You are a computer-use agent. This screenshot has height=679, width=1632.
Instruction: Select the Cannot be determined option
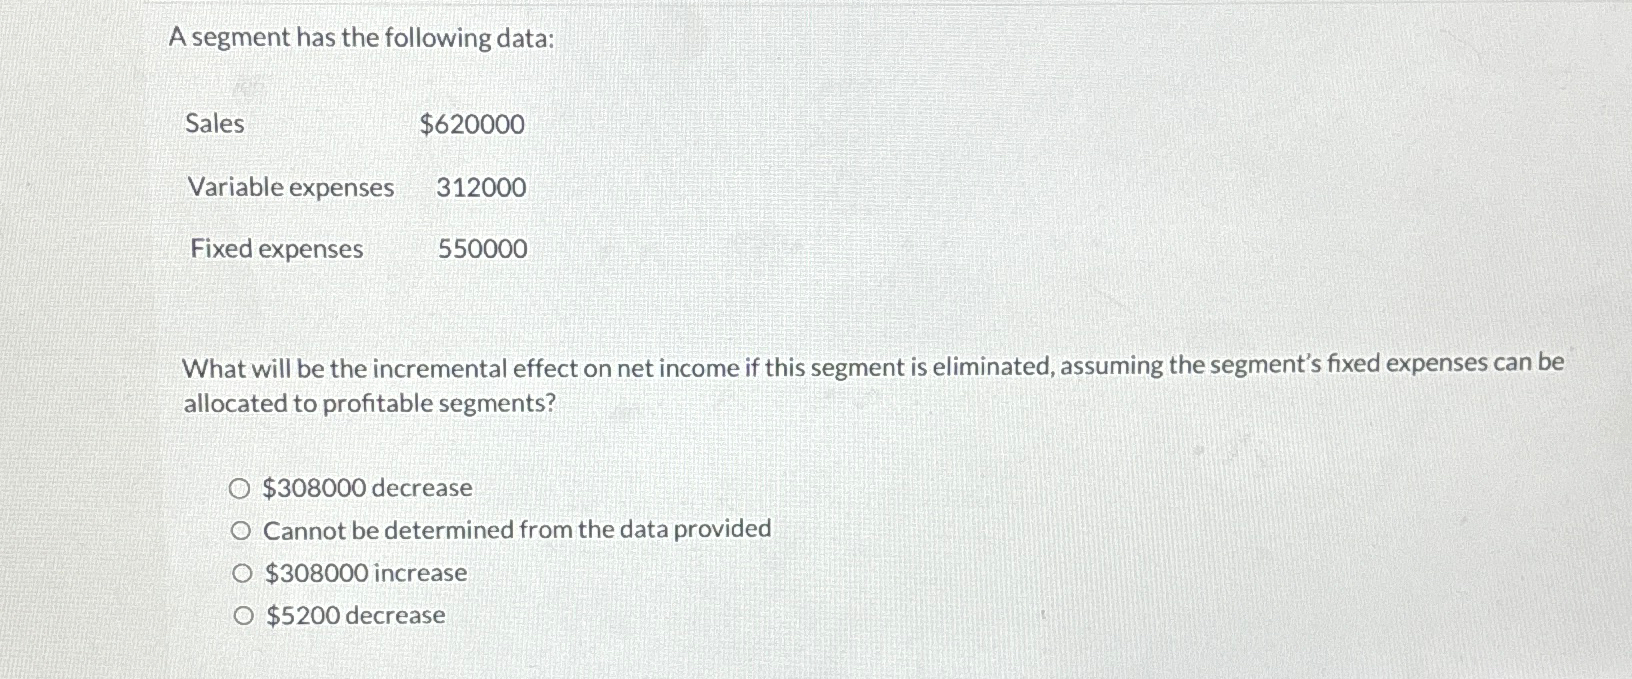(240, 531)
